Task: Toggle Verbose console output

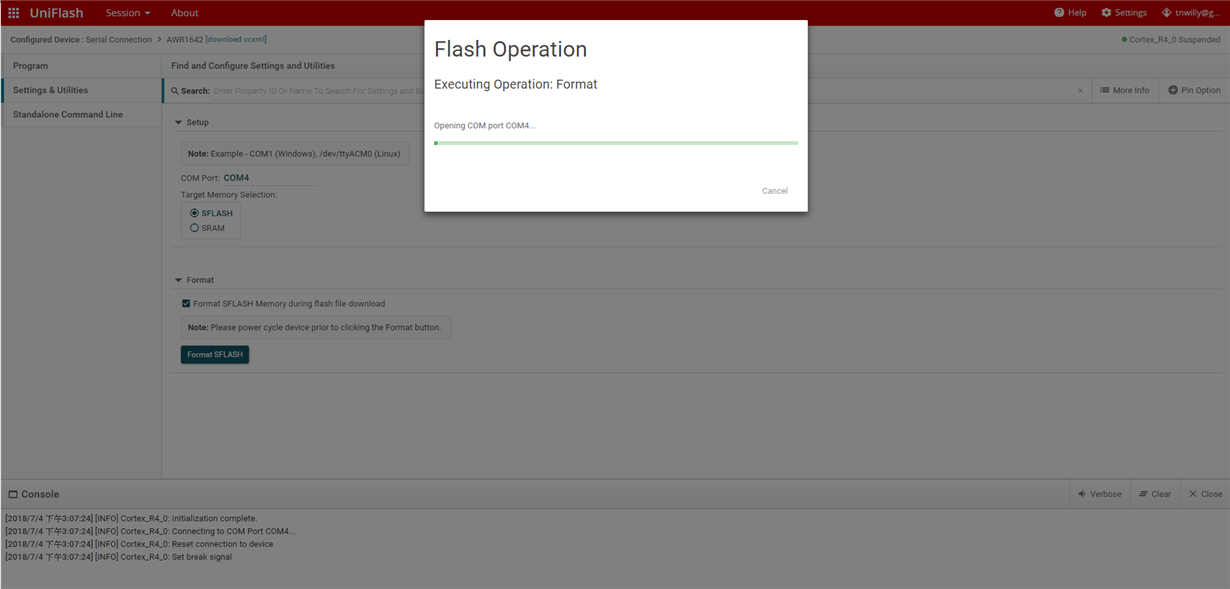Action: coord(1099,494)
